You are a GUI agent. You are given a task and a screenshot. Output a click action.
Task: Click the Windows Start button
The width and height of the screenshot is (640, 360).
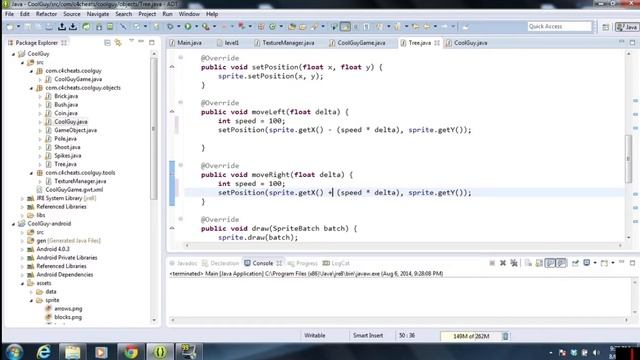click(14, 352)
